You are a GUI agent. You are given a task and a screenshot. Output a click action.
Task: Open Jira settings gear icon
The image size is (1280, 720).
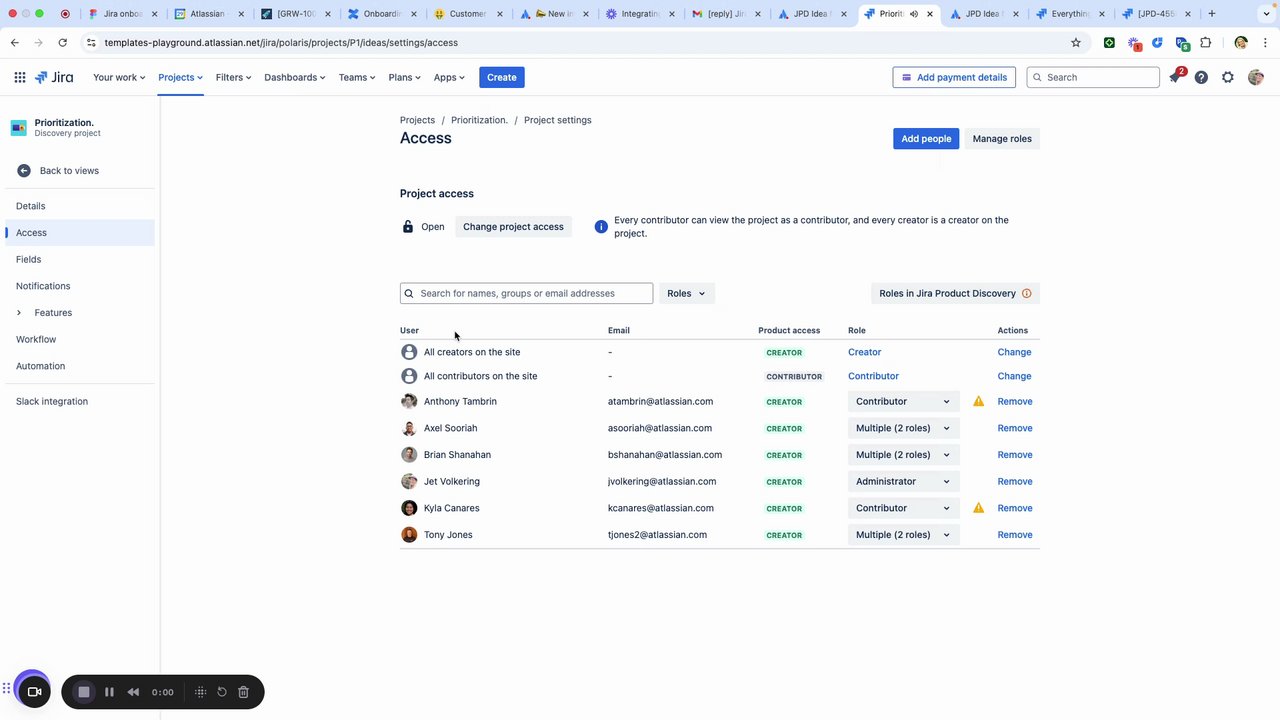click(x=1228, y=77)
